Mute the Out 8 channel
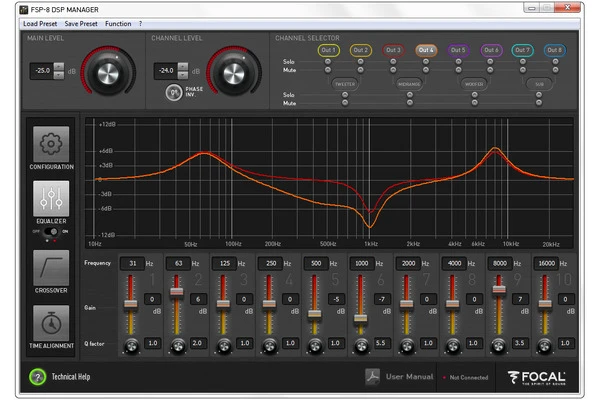This screenshot has width=600, height=400. [555, 70]
